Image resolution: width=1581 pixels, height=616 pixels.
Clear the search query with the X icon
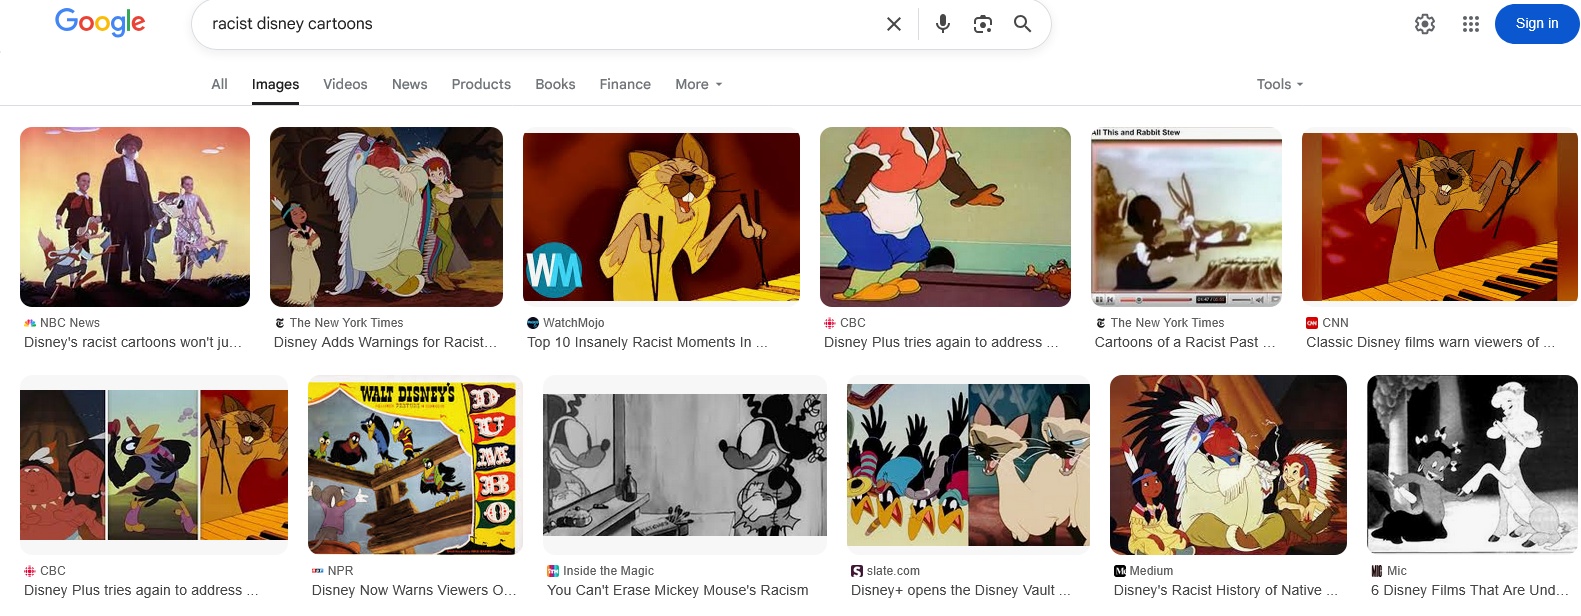[894, 24]
